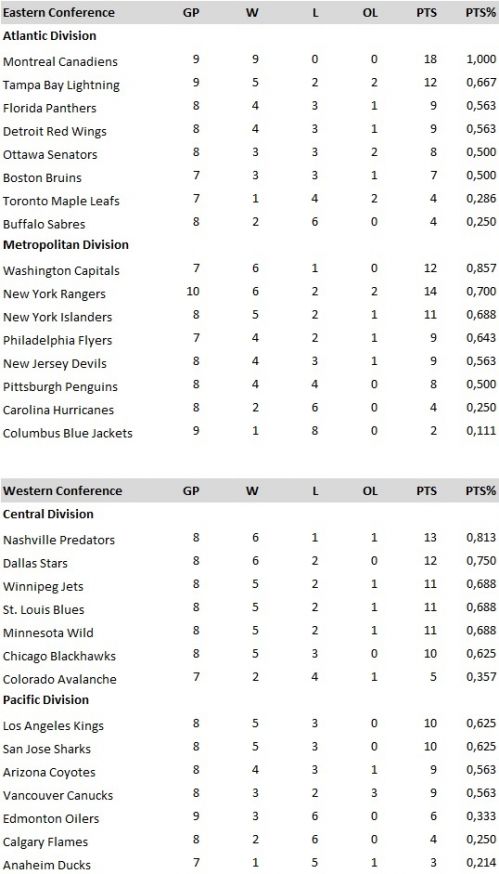Click the Eastern Conference PTS% column header
This screenshot has width=499, height=874.
click(481, 12)
